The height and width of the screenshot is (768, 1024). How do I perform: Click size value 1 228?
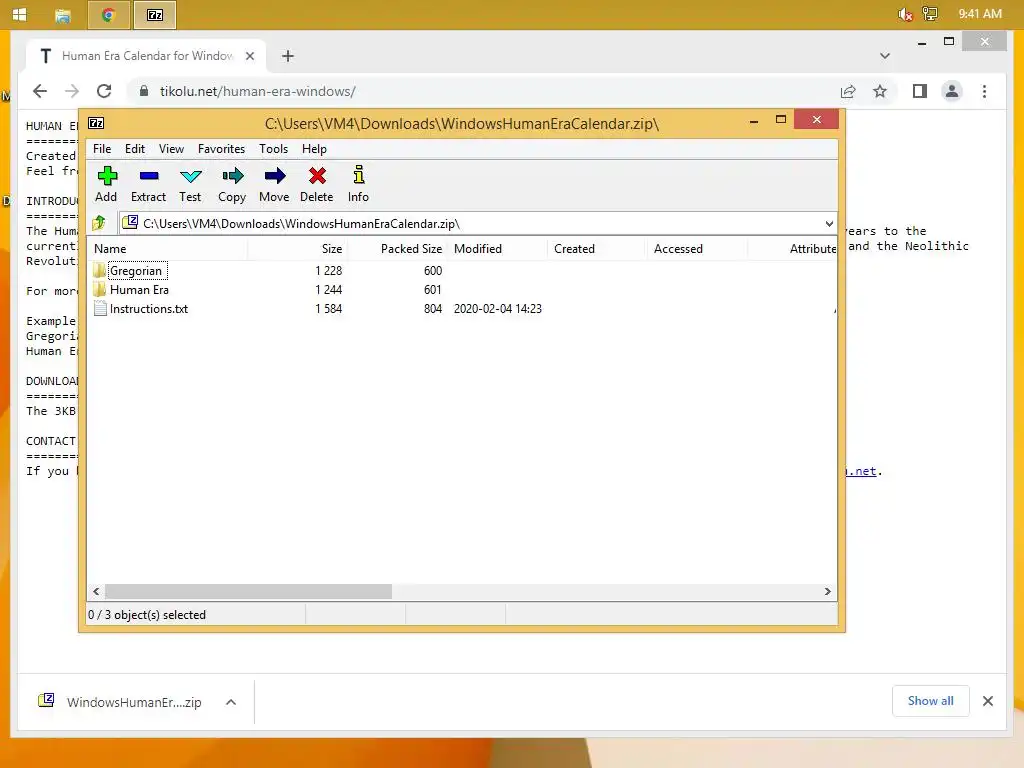tap(328, 270)
